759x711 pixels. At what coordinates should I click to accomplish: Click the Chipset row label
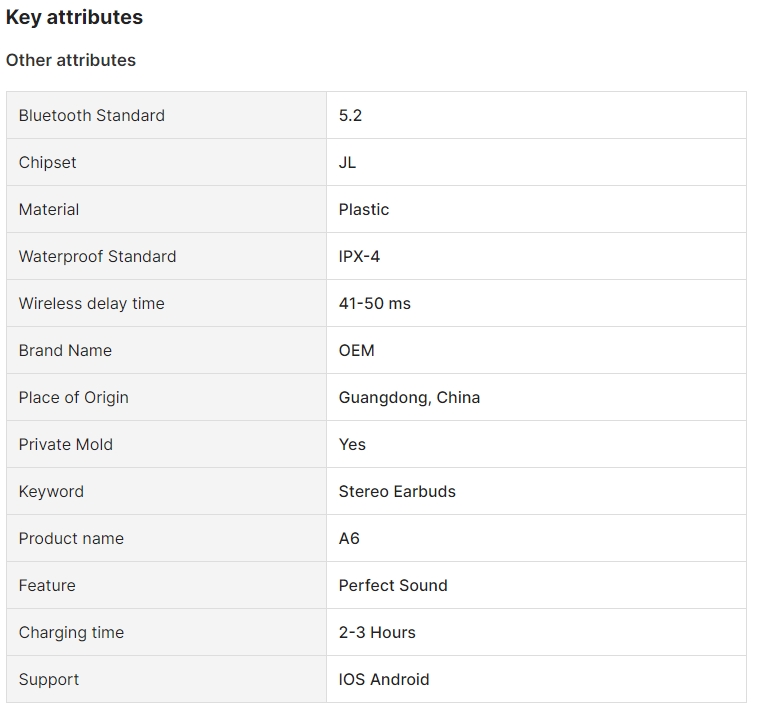click(48, 162)
